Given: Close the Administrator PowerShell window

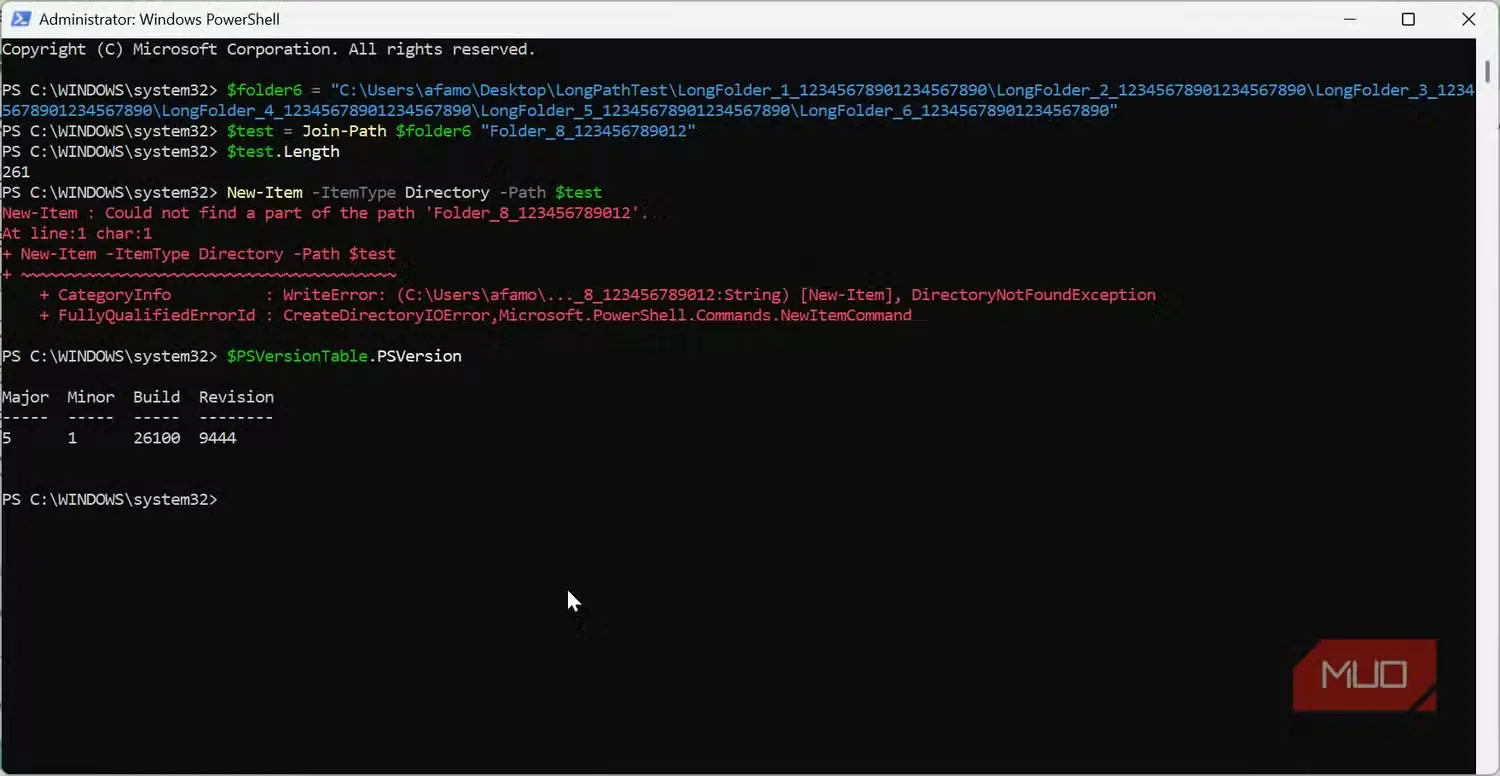Looking at the screenshot, I should (x=1468, y=19).
